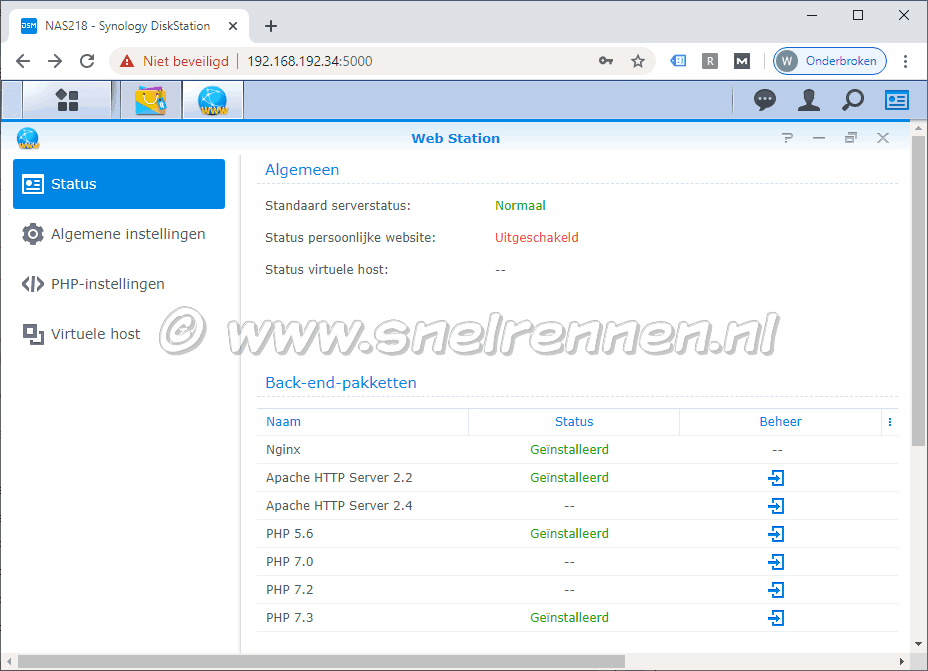The width and height of the screenshot is (928, 671).
Task: Open the DSM search magnifier icon
Action: (x=852, y=100)
